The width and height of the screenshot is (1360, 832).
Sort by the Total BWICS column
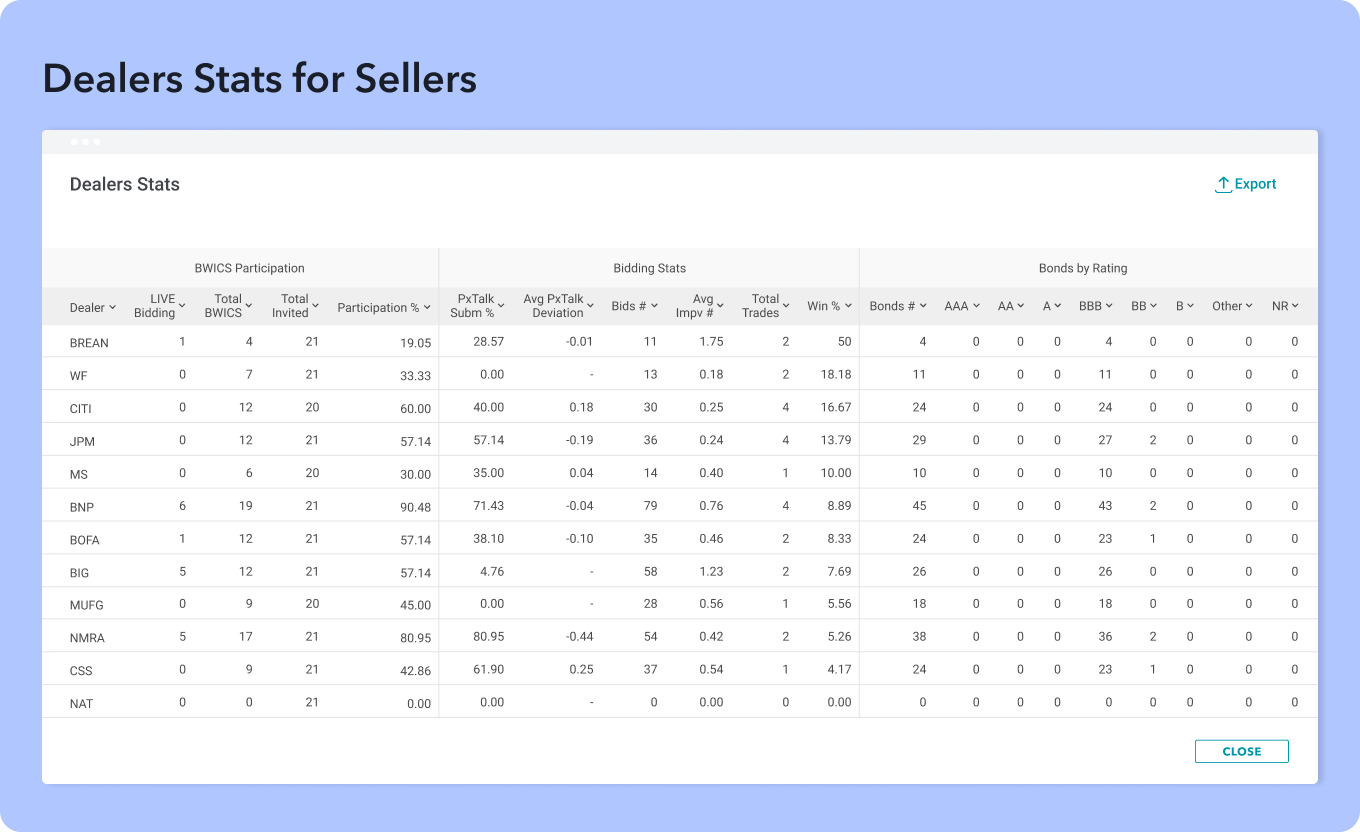tap(248, 306)
